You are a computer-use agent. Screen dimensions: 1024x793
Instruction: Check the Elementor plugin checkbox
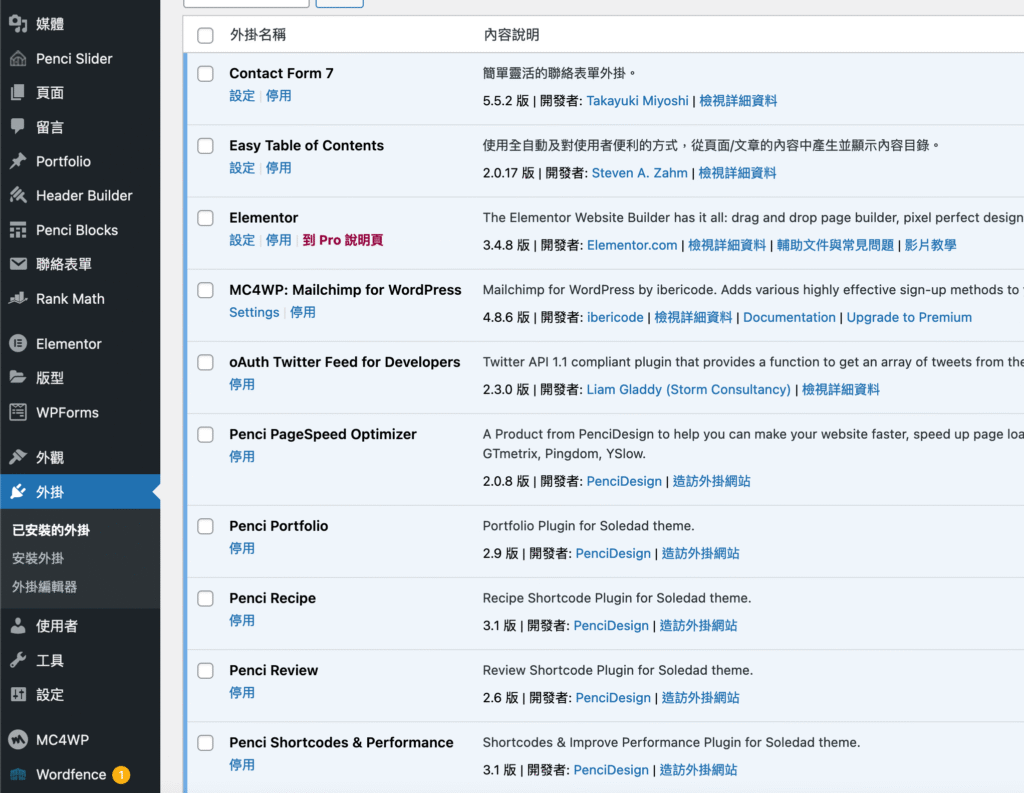tap(206, 218)
